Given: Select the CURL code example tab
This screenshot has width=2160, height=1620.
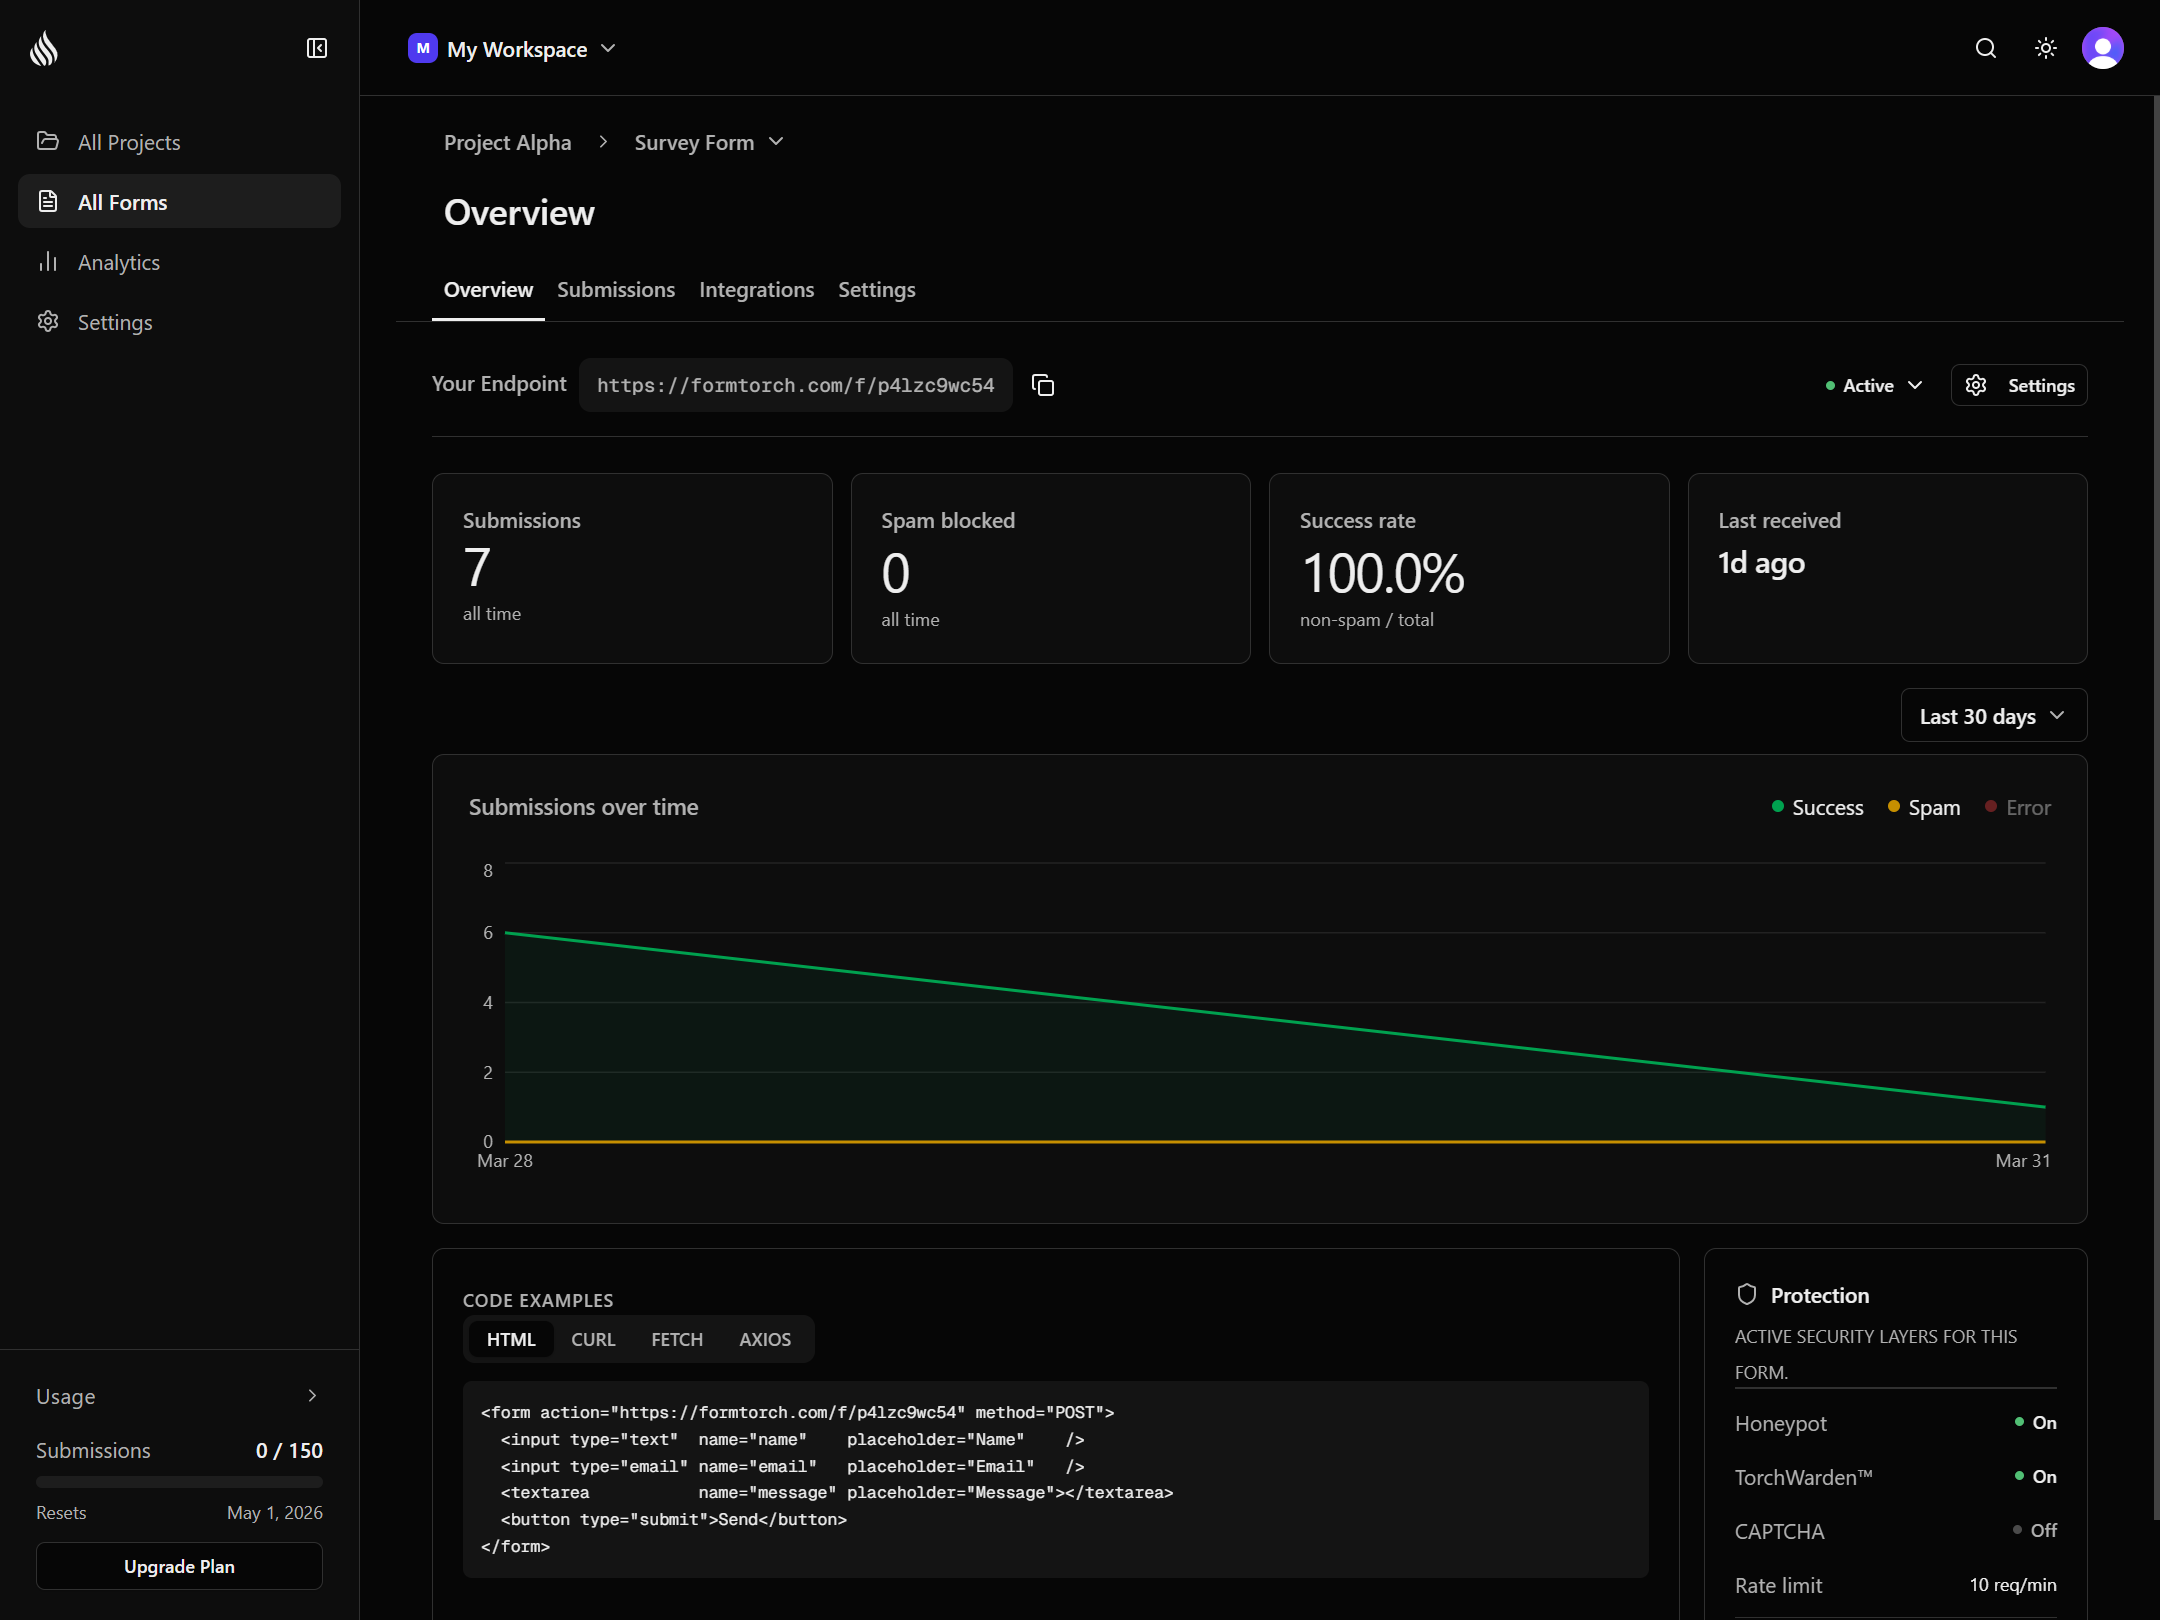Looking at the screenshot, I should tap(593, 1339).
